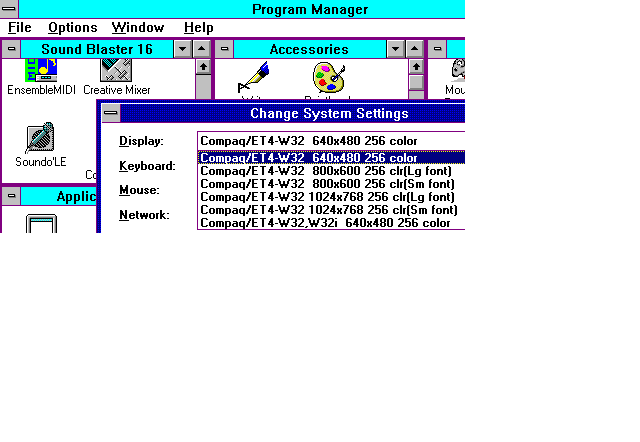Select highlighted 640x480 256 color list entry

click(x=331, y=158)
